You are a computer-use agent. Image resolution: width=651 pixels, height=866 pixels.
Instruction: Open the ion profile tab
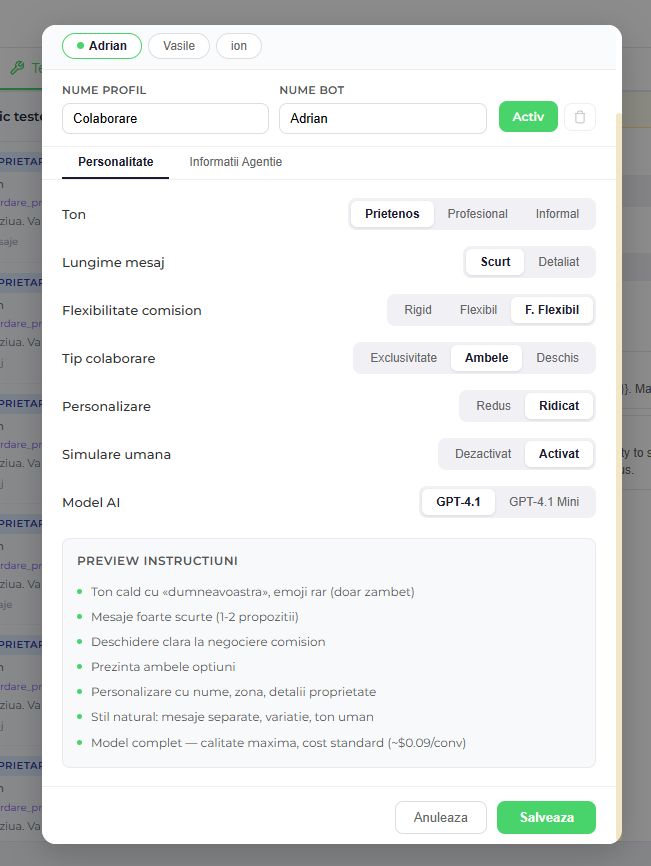[238, 45]
